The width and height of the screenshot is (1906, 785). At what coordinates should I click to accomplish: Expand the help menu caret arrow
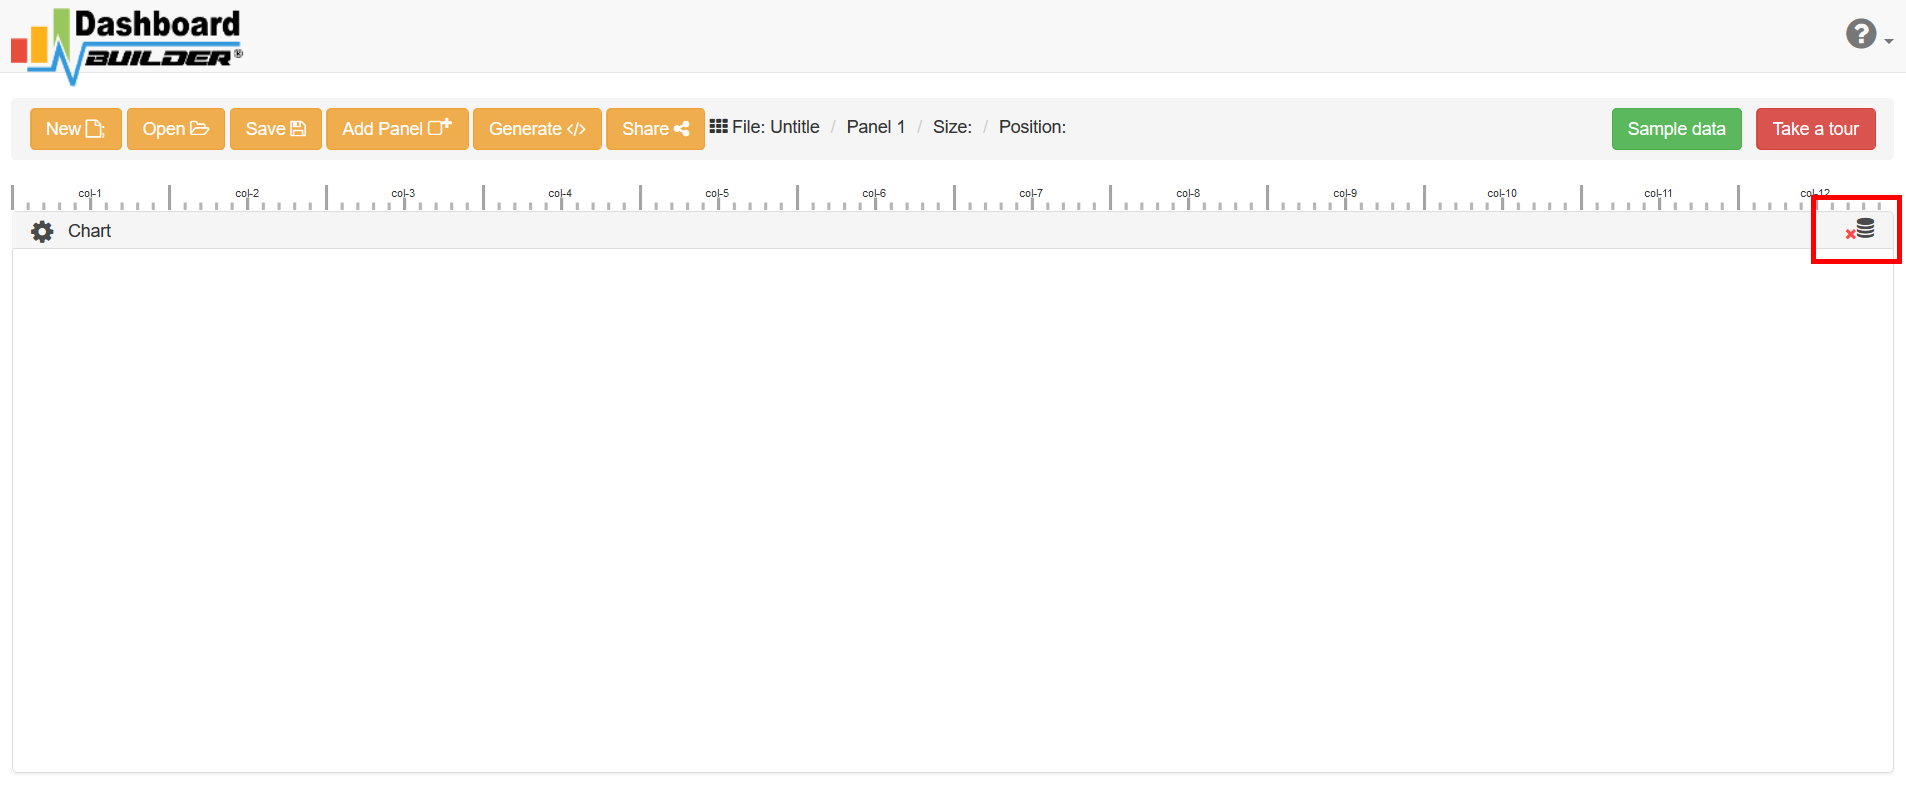1888,41
